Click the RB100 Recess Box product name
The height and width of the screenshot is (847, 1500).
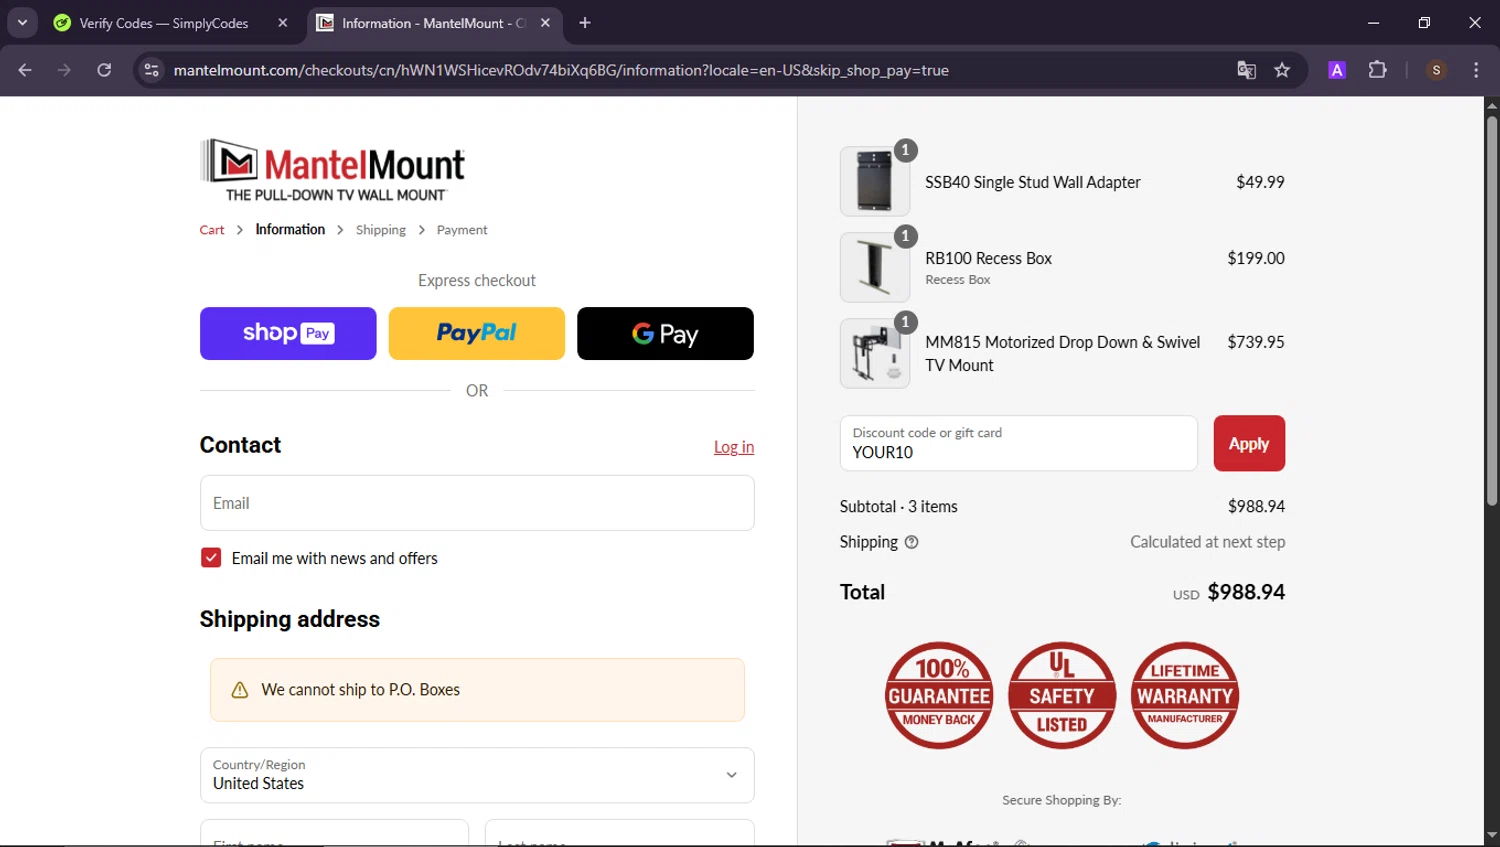pos(988,258)
